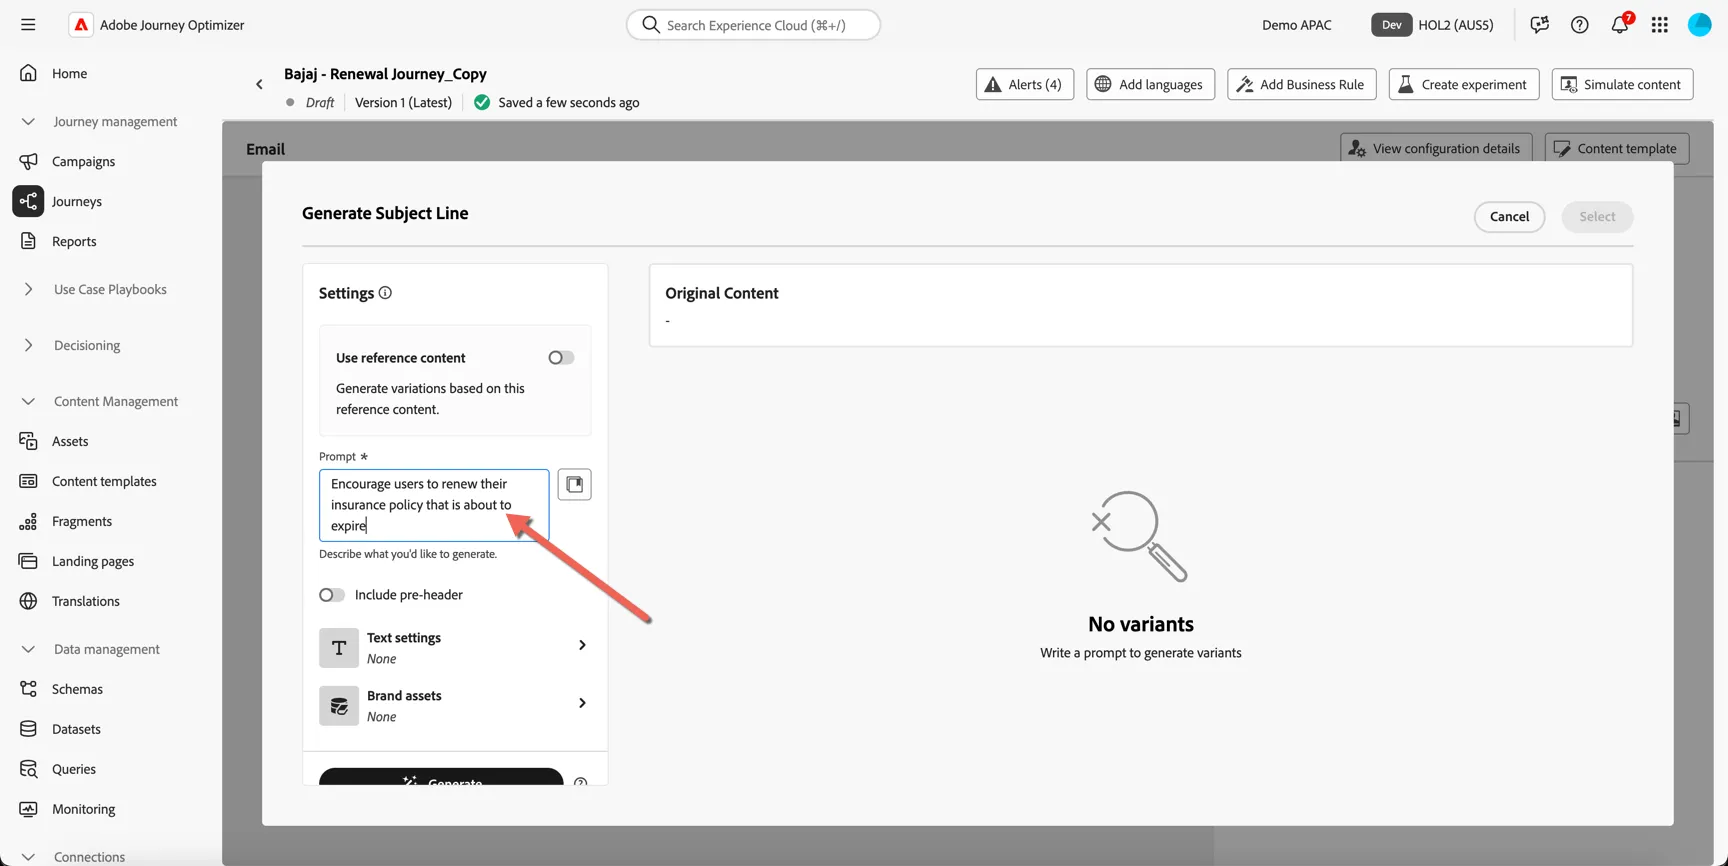Click Create experiment
Viewport: 1728px width, 866px height.
[x=1463, y=84]
